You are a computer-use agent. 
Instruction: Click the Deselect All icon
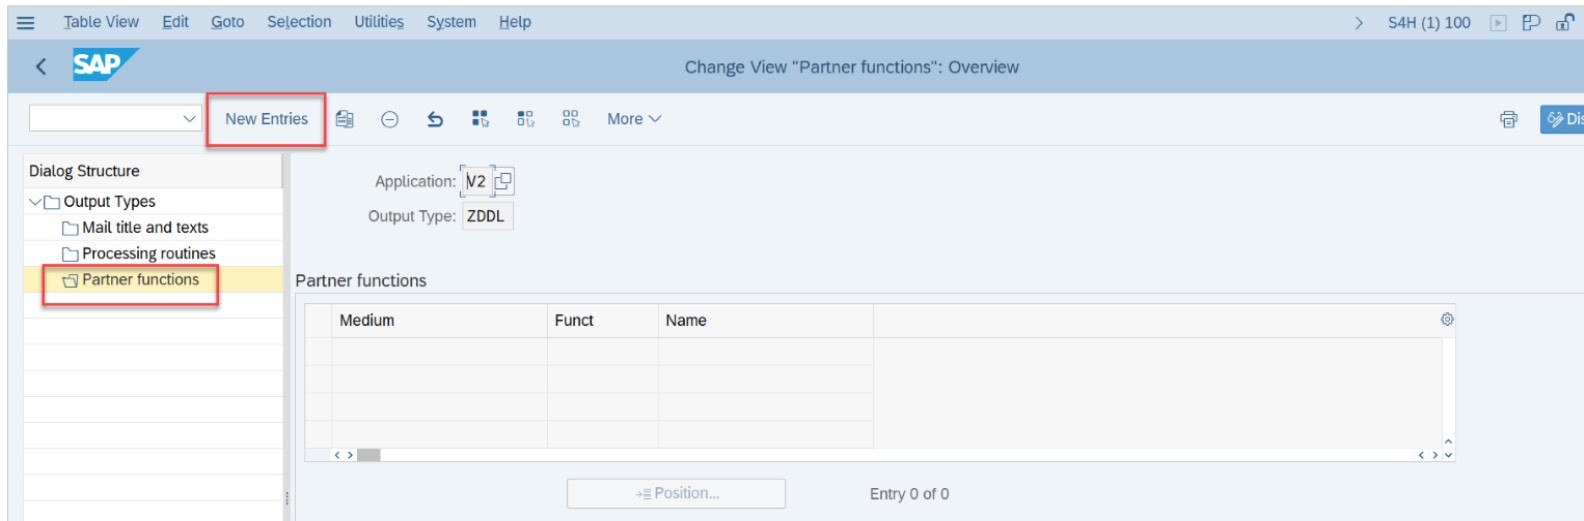click(570, 119)
